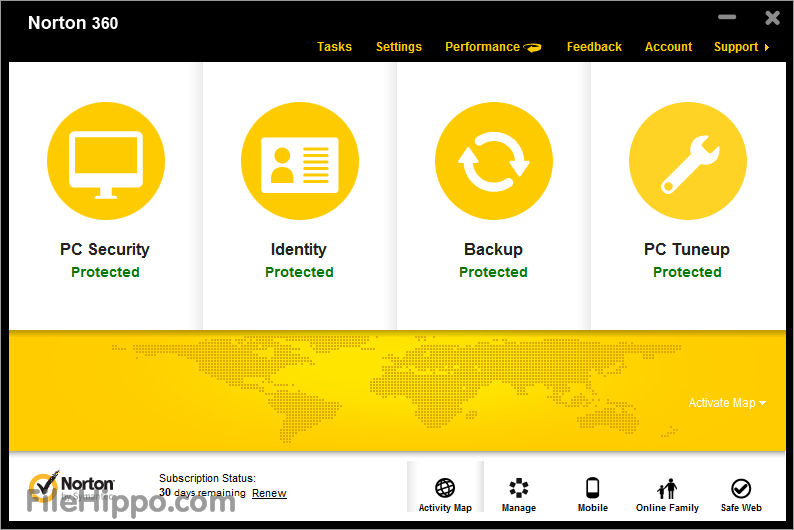Click the Norton 360 window title

pyautogui.click(x=73, y=23)
